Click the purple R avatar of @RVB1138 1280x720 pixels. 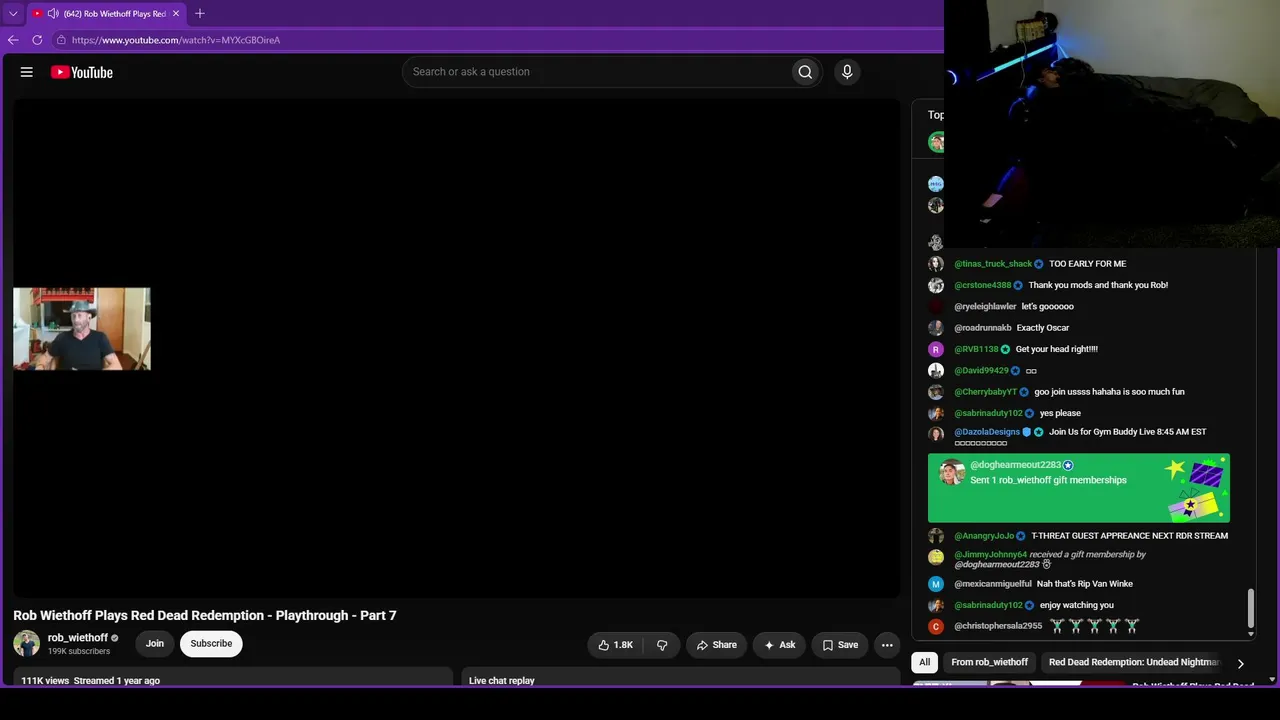(936, 349)
